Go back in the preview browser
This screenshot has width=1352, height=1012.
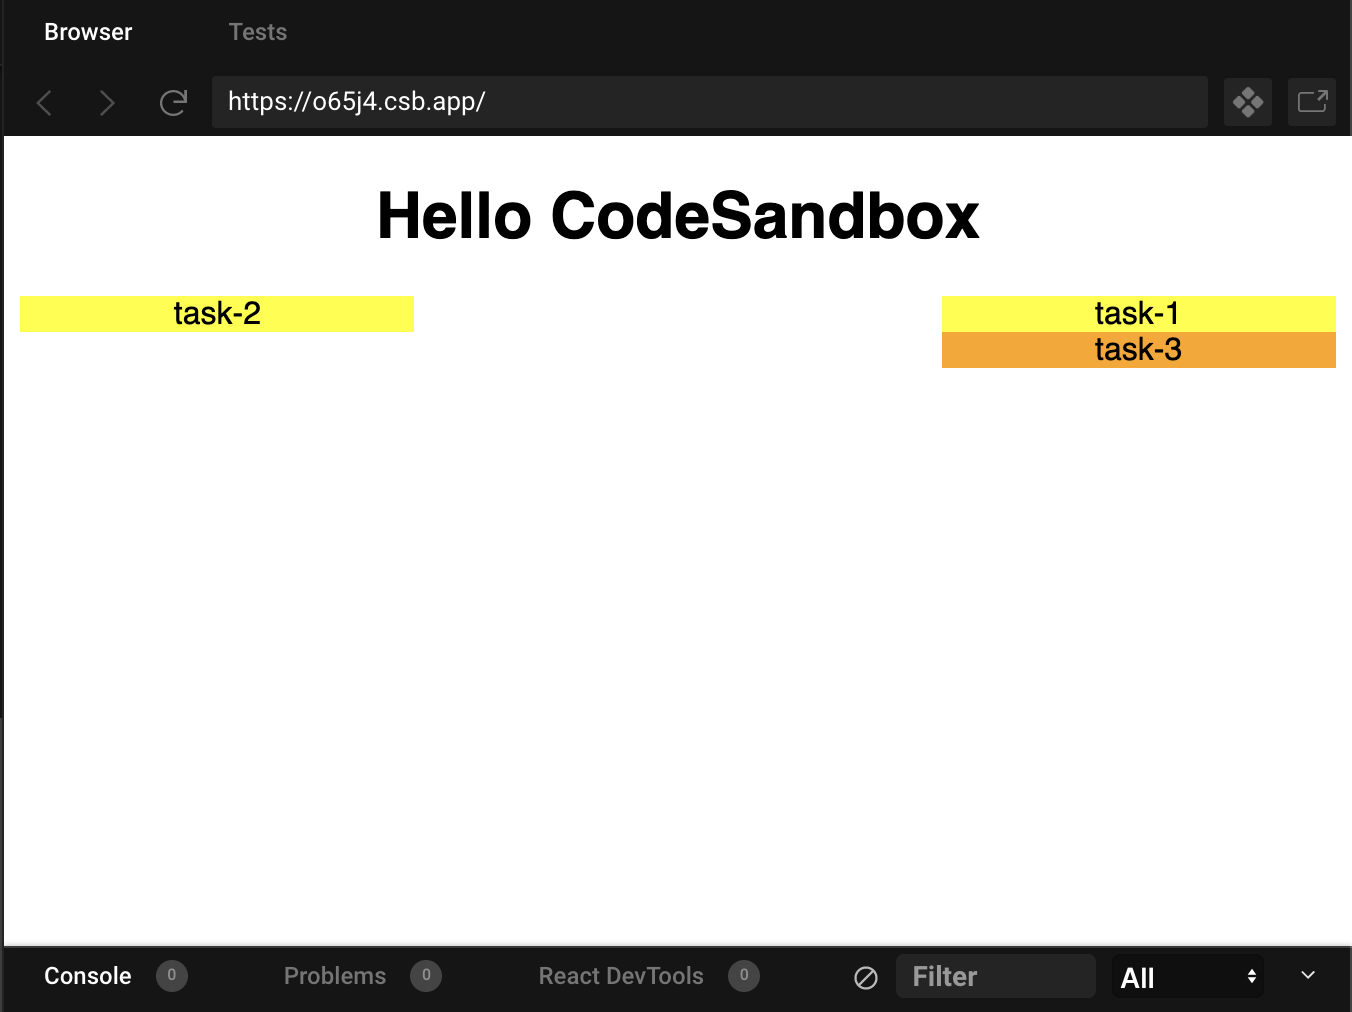44,102
